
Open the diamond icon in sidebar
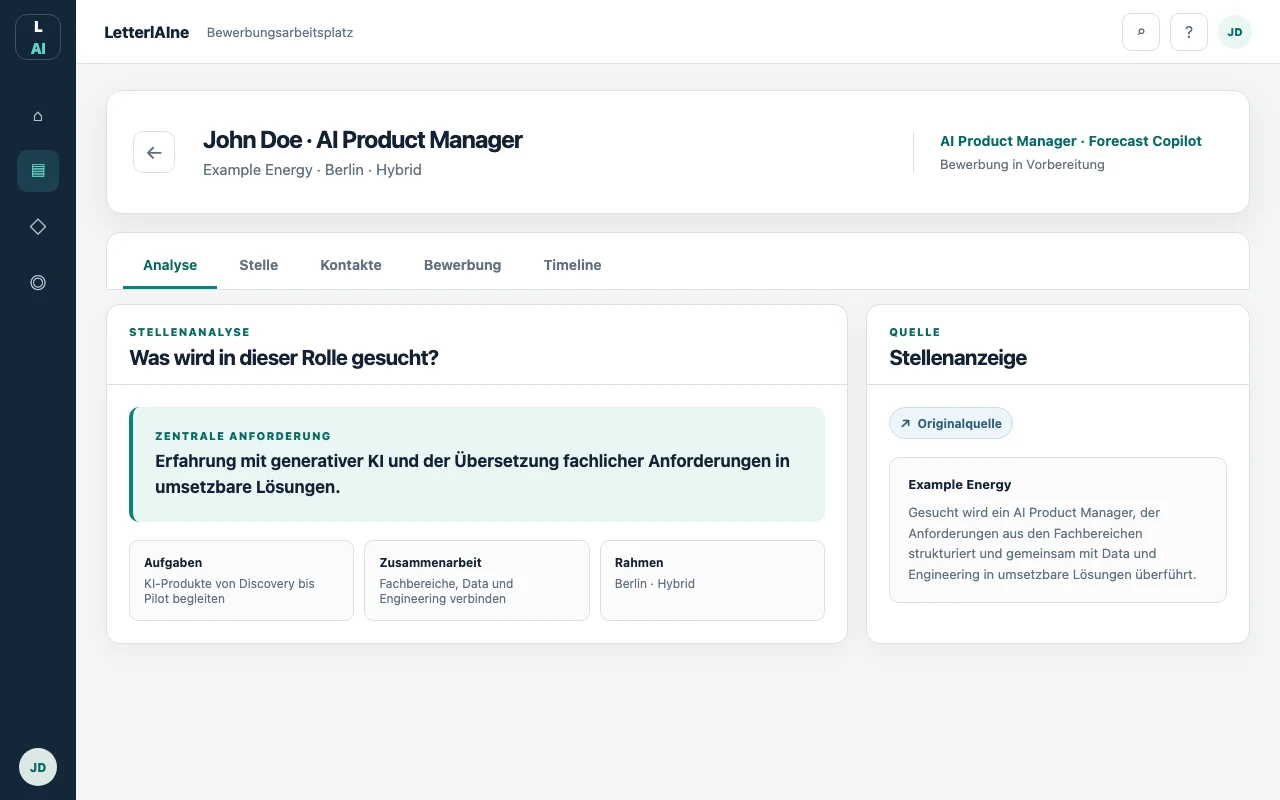(38, 227)
